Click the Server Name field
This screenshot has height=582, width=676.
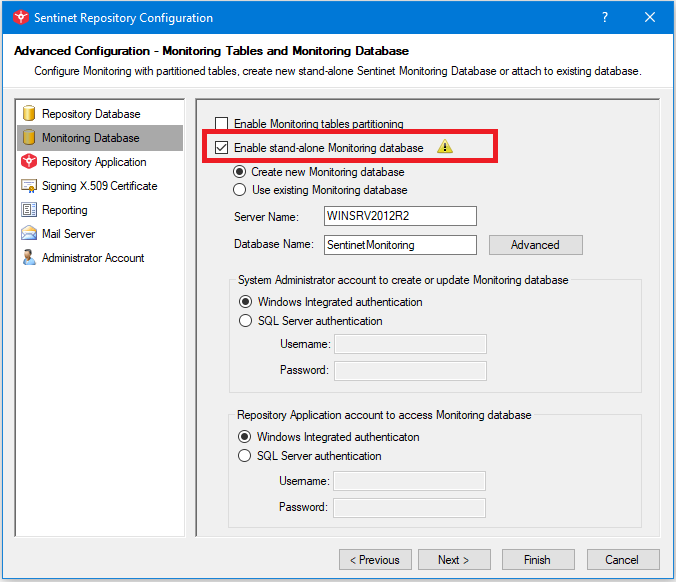(400, 216)
